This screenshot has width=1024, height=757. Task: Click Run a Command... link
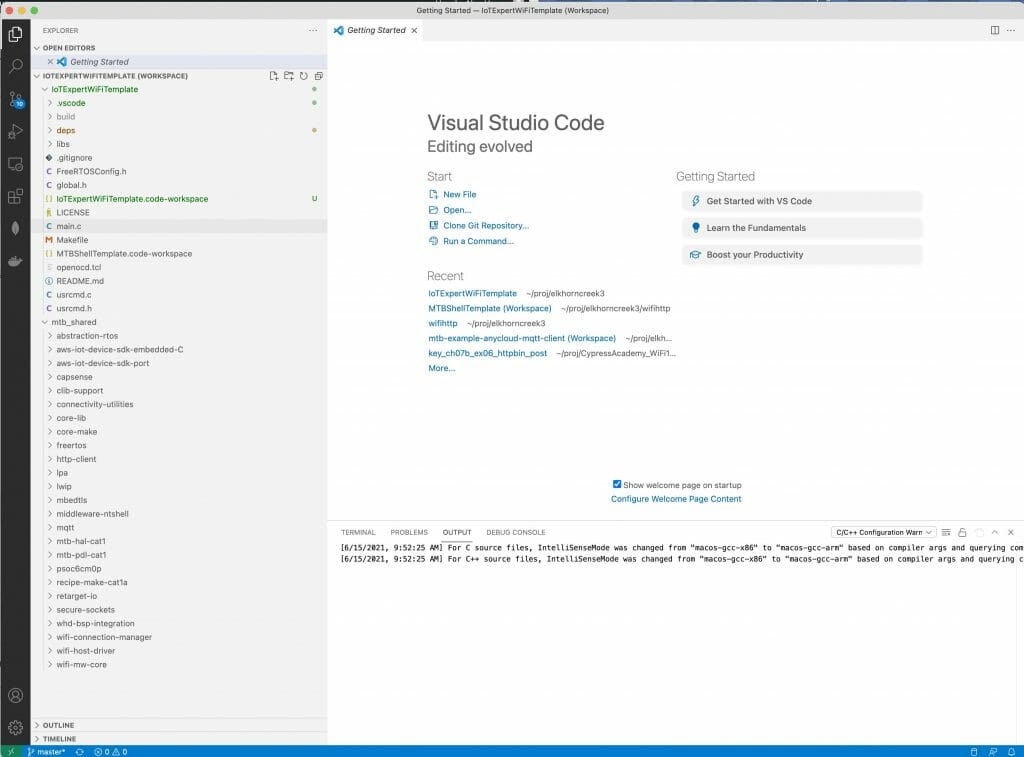(x=478, y=242)
